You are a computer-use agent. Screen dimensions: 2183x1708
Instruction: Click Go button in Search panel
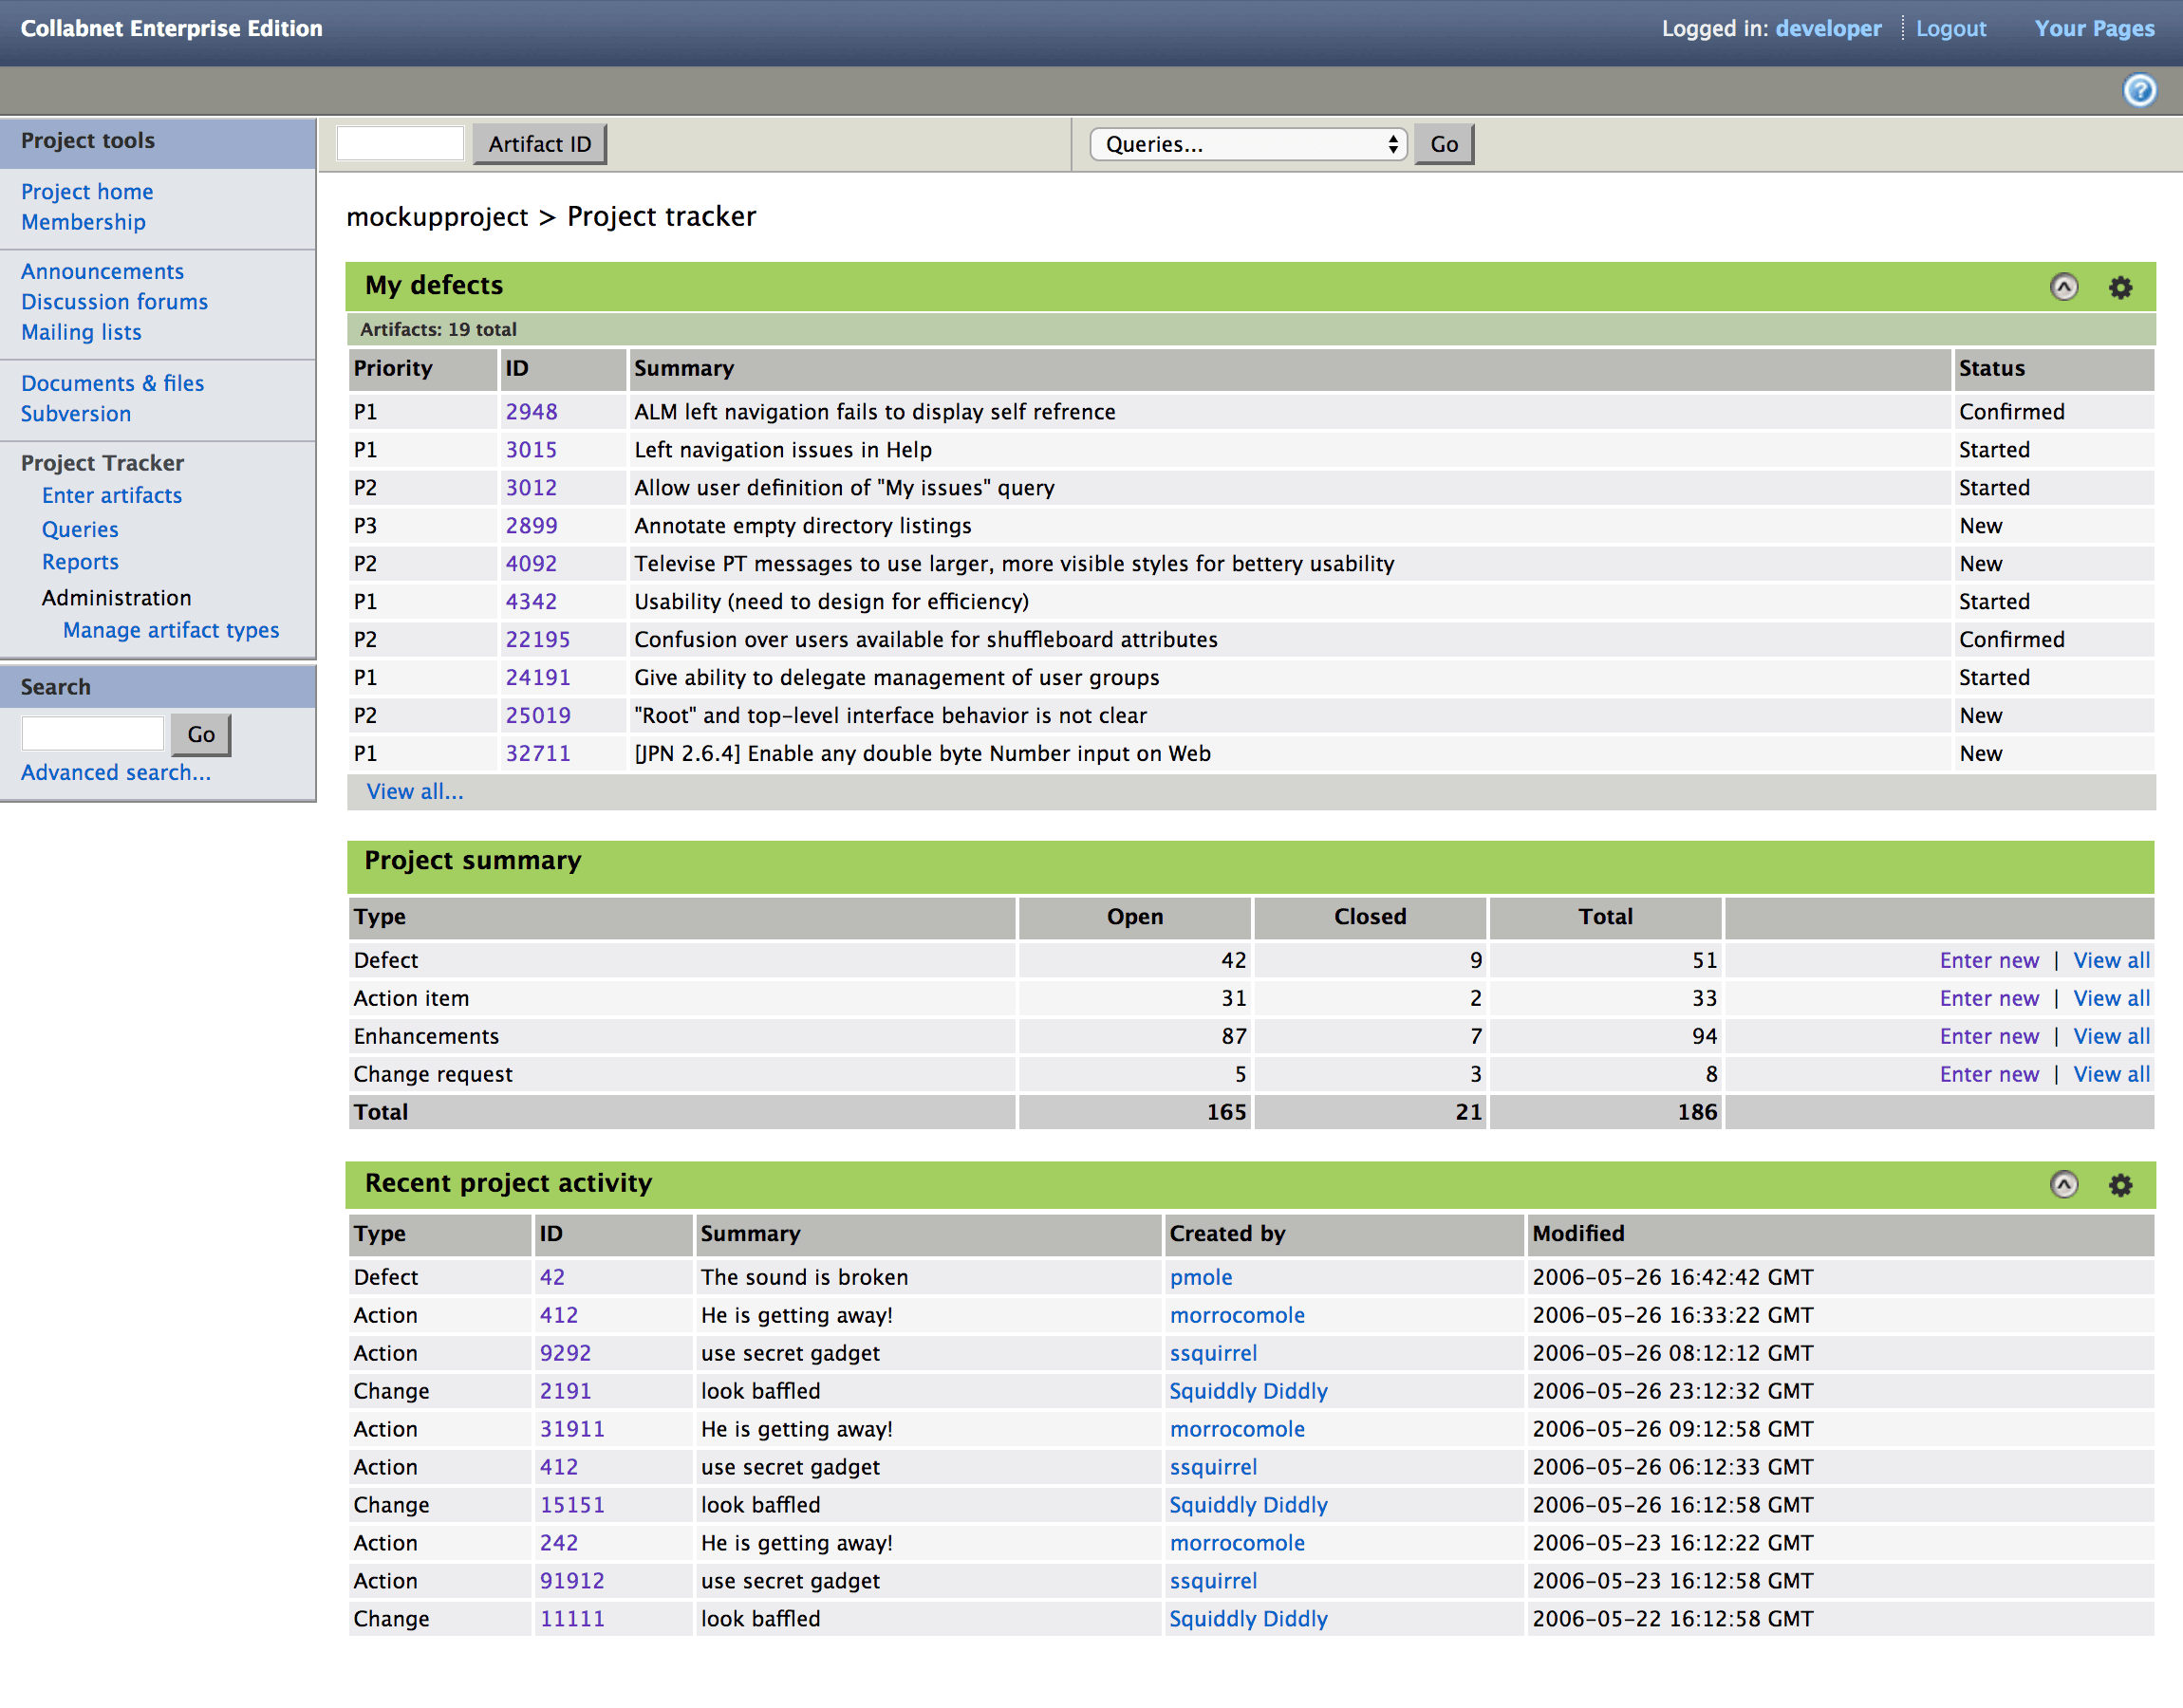200,732
